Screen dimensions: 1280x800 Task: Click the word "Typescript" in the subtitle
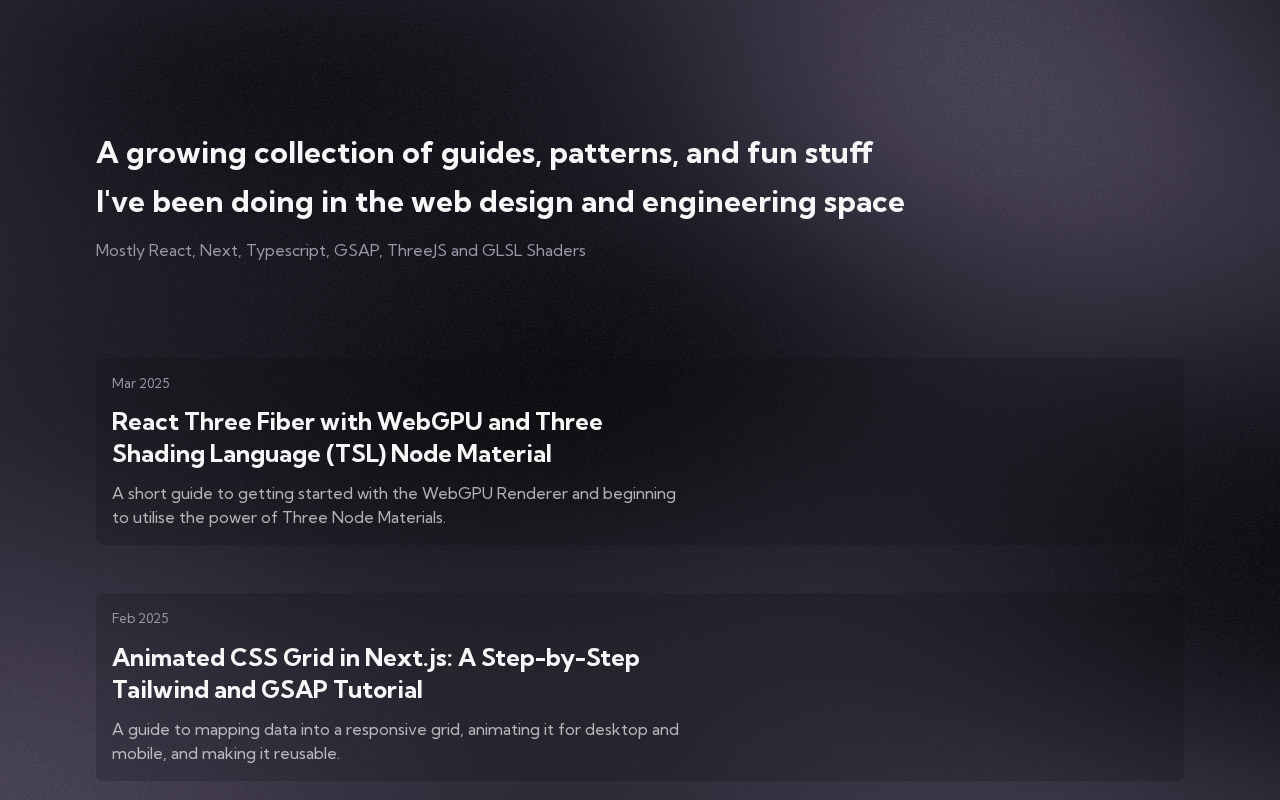pos(286,251)
